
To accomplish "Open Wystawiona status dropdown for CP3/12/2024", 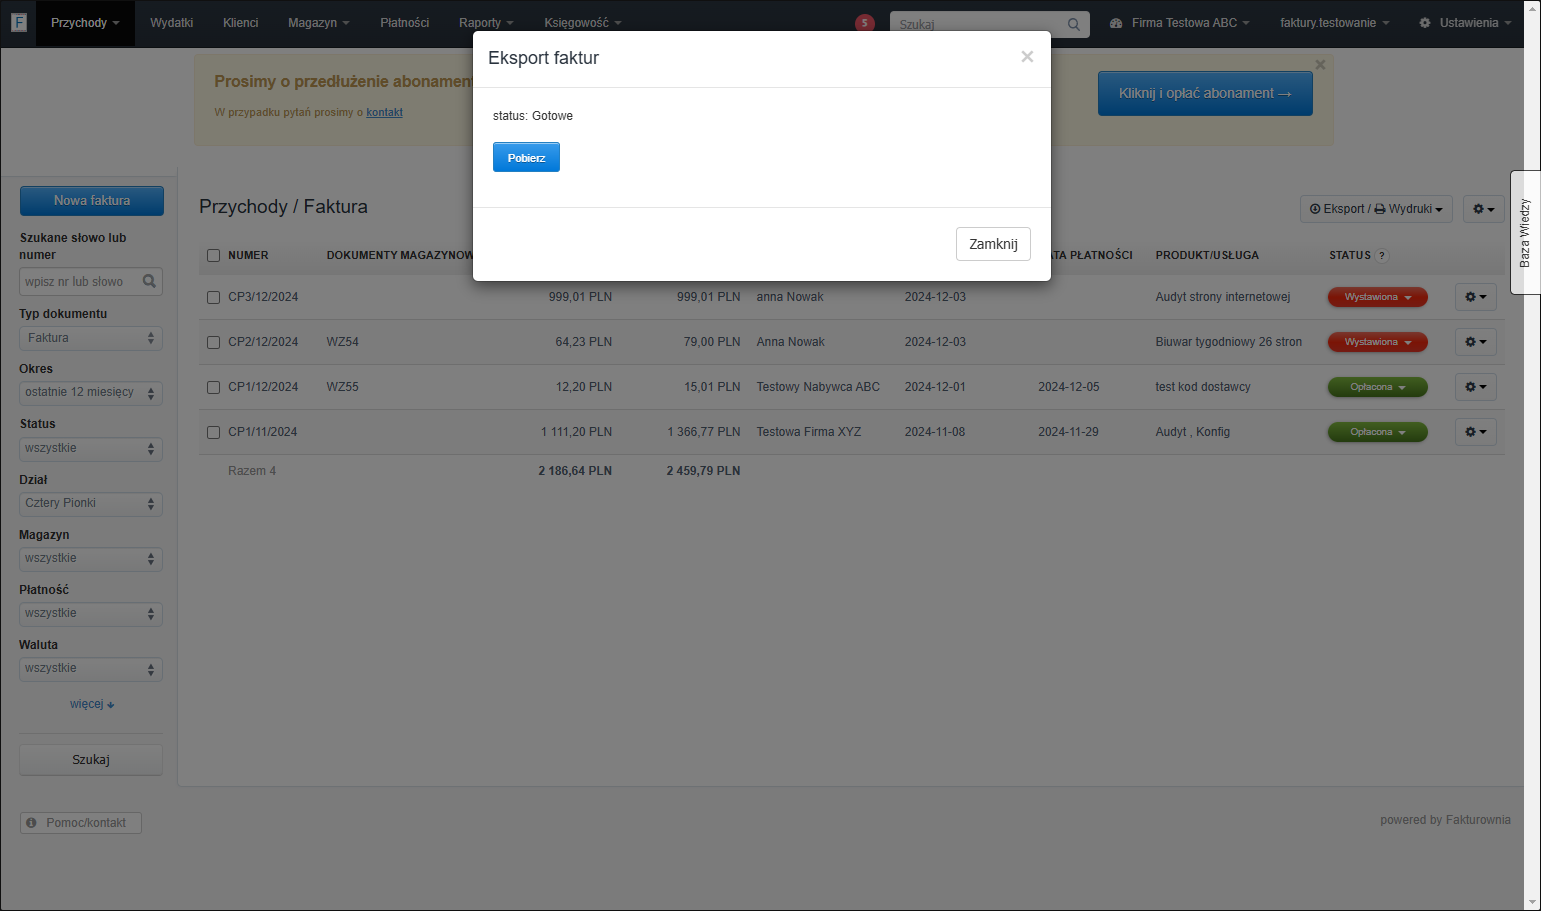I will pyautogui.click(x=1377, y=297).
